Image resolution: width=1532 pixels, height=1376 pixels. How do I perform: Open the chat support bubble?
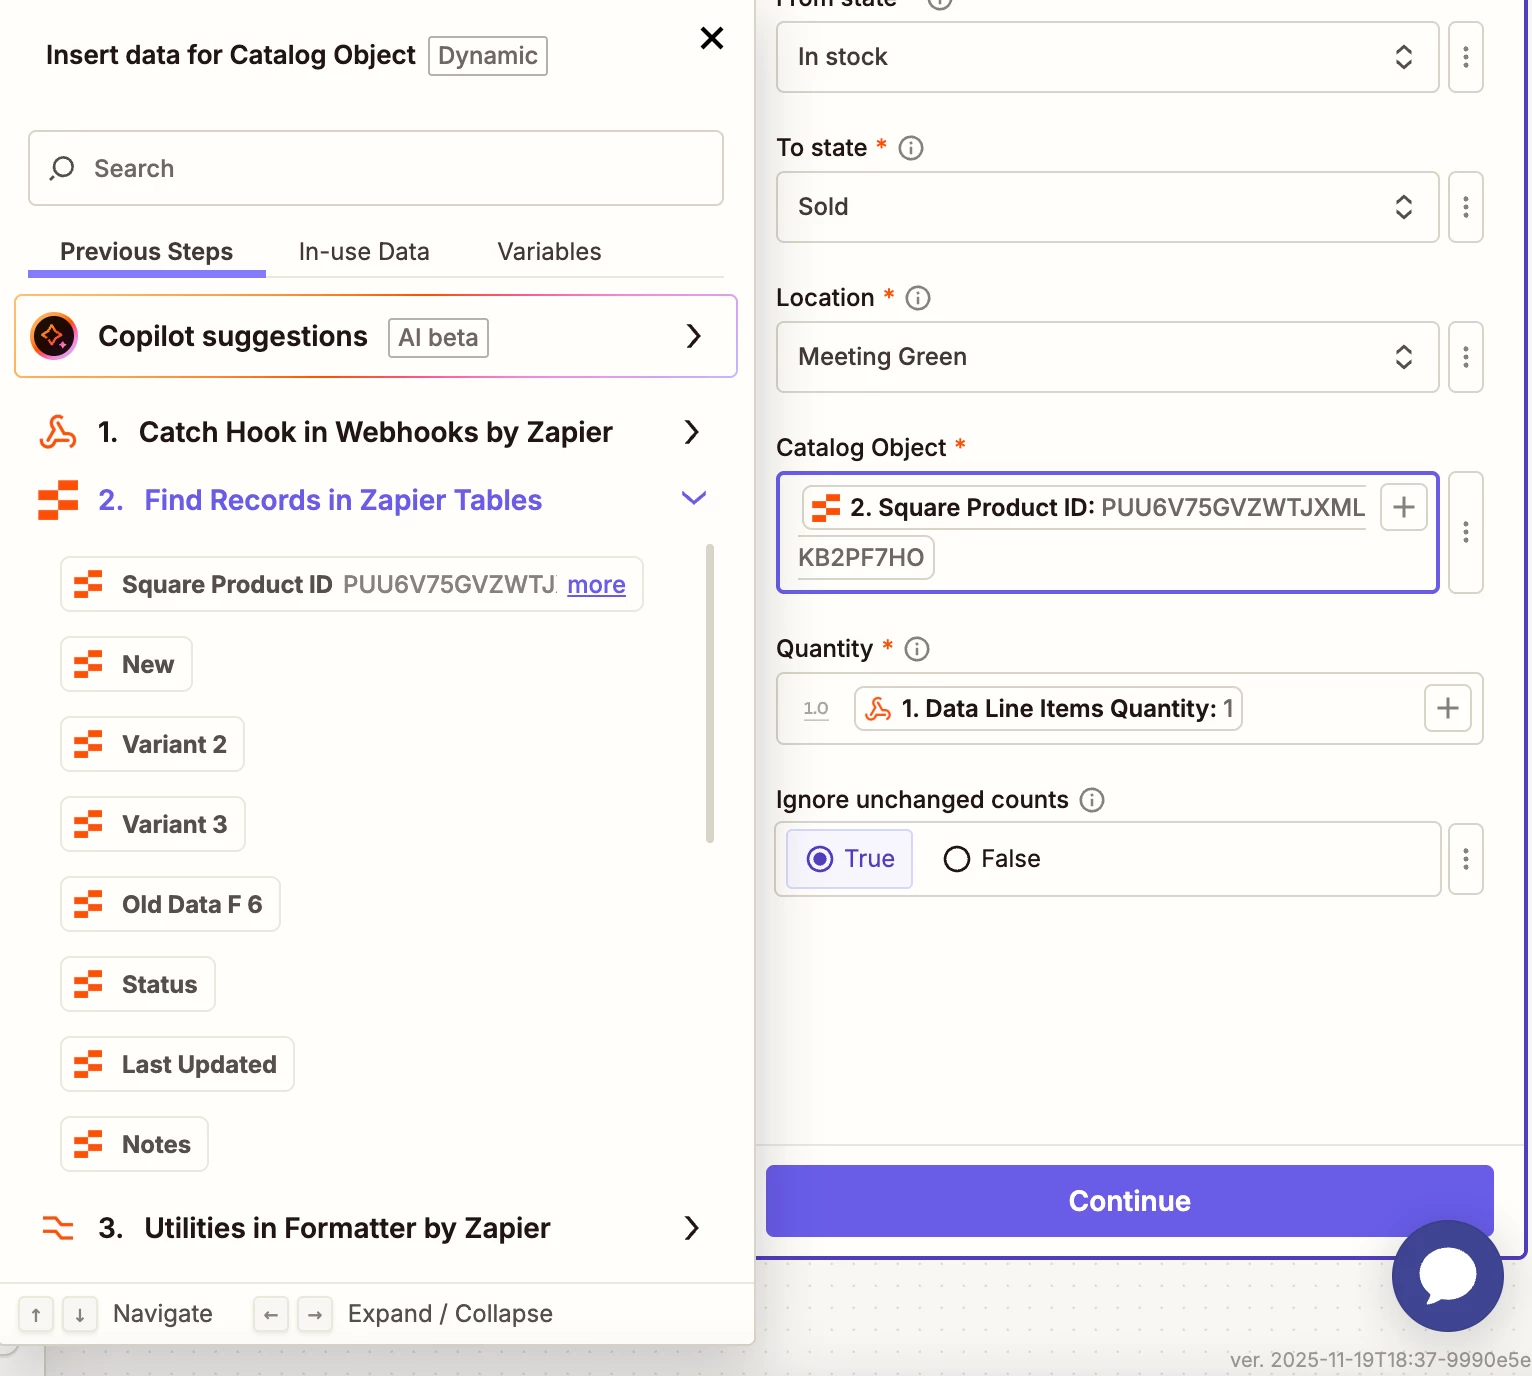click(x=1448, y=1276)
